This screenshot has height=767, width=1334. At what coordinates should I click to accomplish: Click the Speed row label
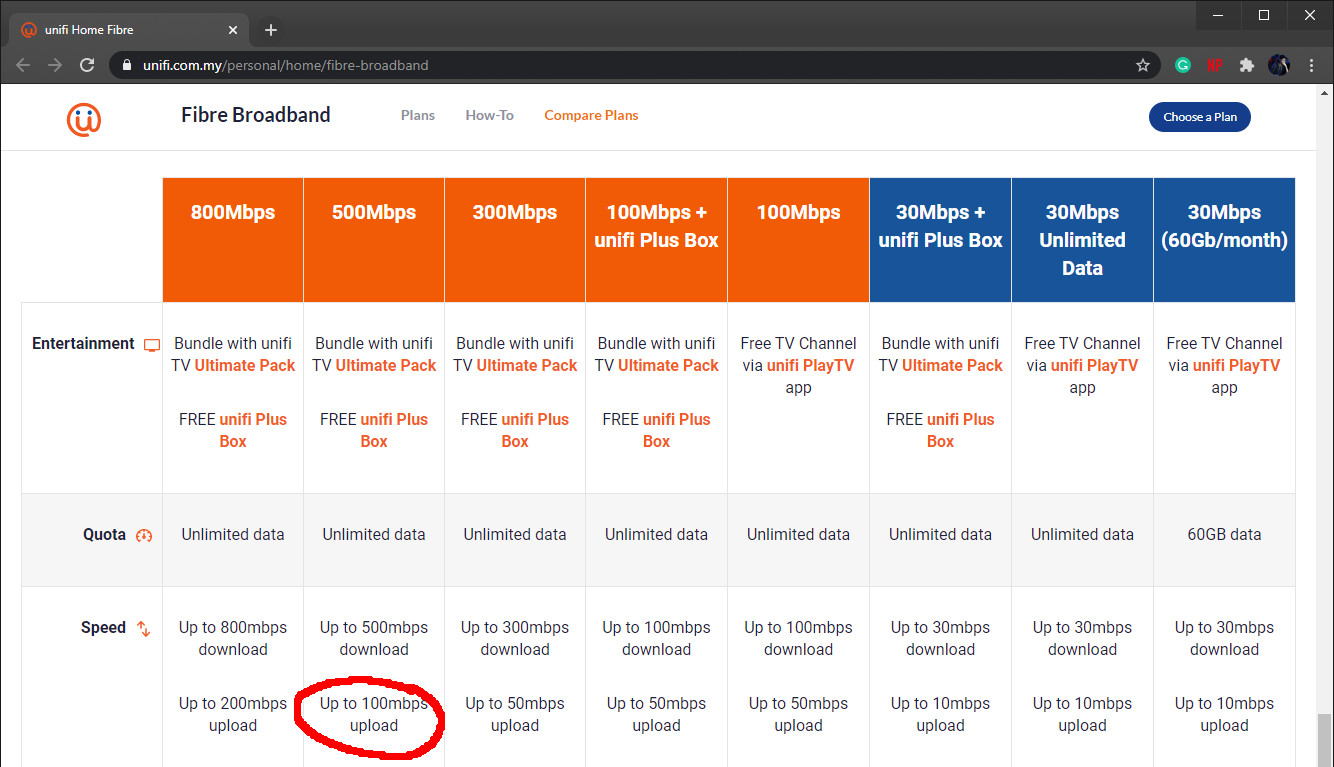pyautogui.click(x=103, y=627)
